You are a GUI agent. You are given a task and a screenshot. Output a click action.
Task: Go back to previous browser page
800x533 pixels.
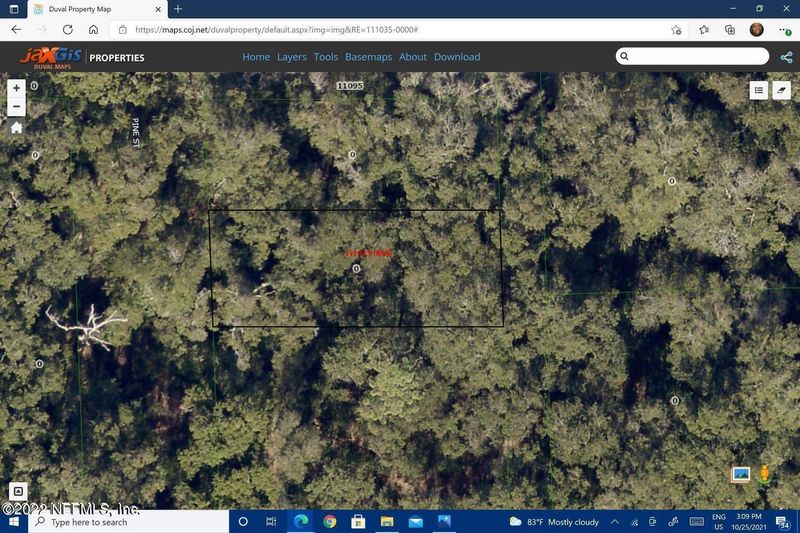pos(16,30)
